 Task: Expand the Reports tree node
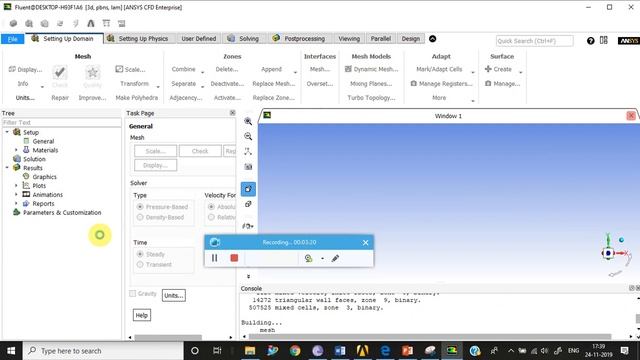(x=16, y=203)
